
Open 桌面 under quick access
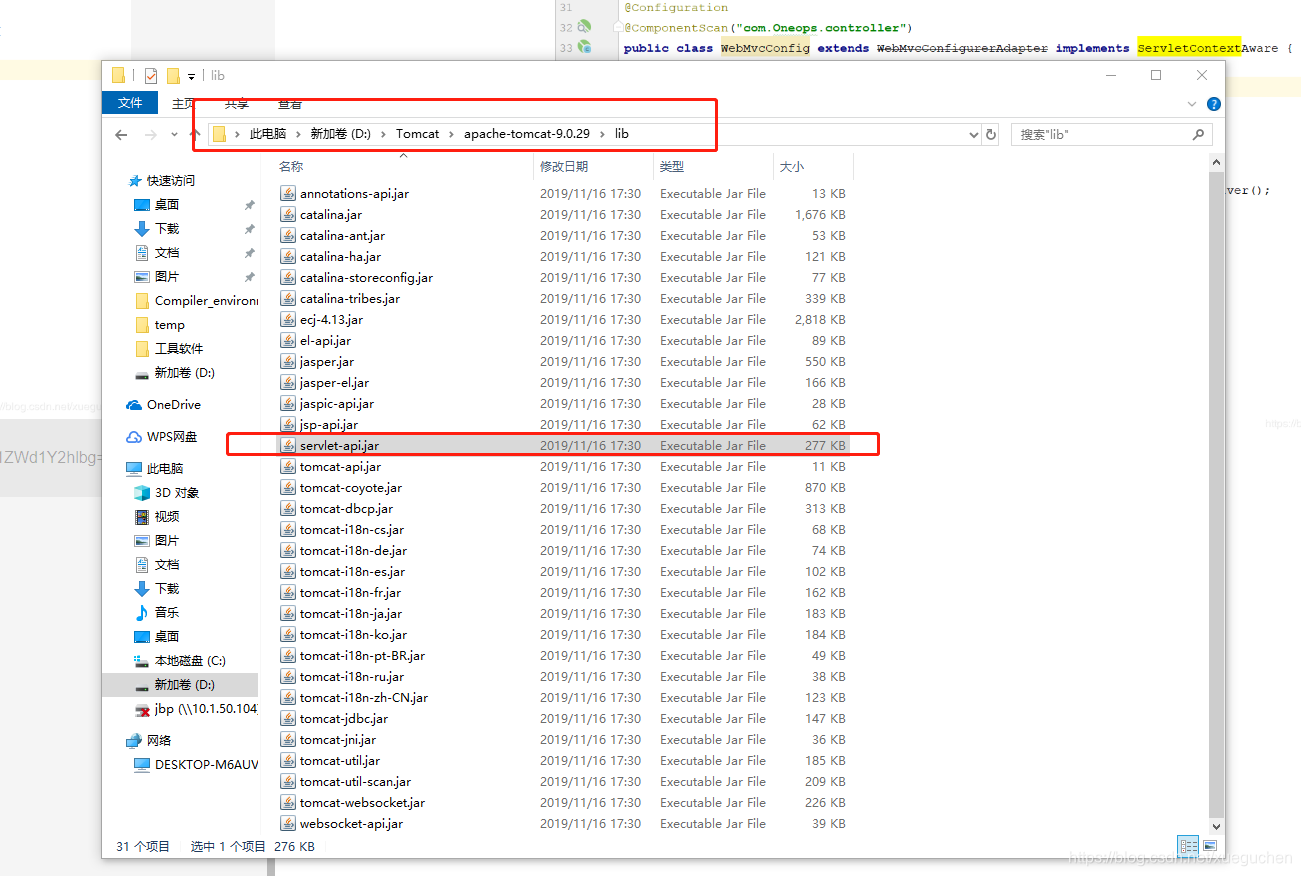(x=167, y=205)
